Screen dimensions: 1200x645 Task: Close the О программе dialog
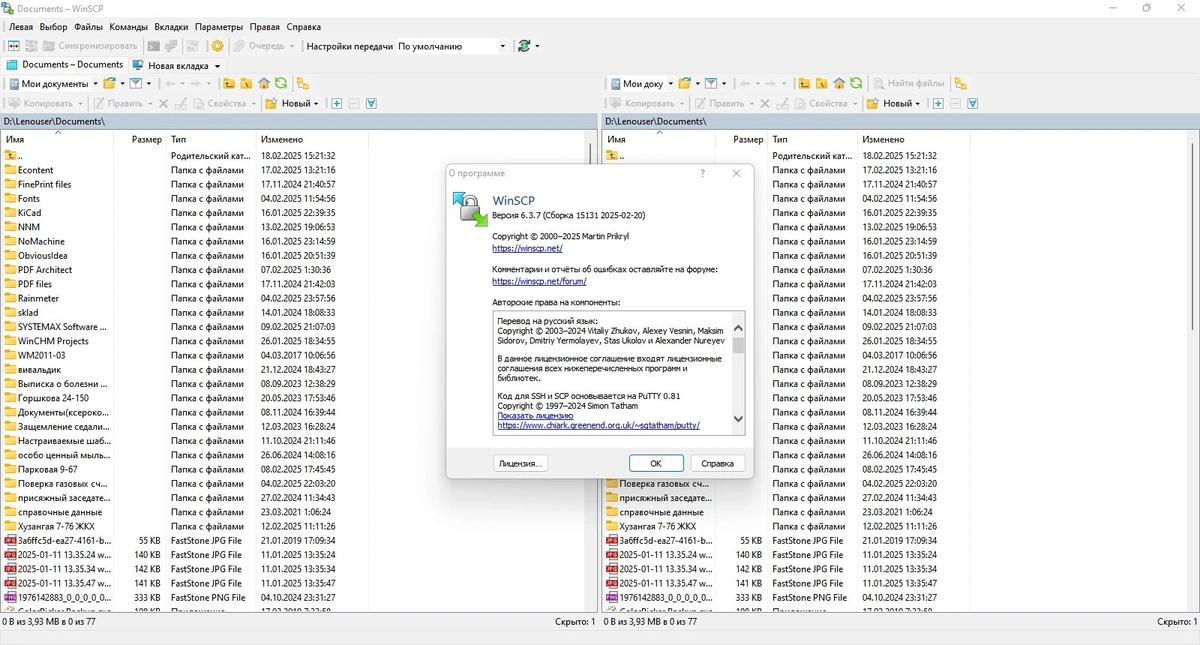point(737,173)
